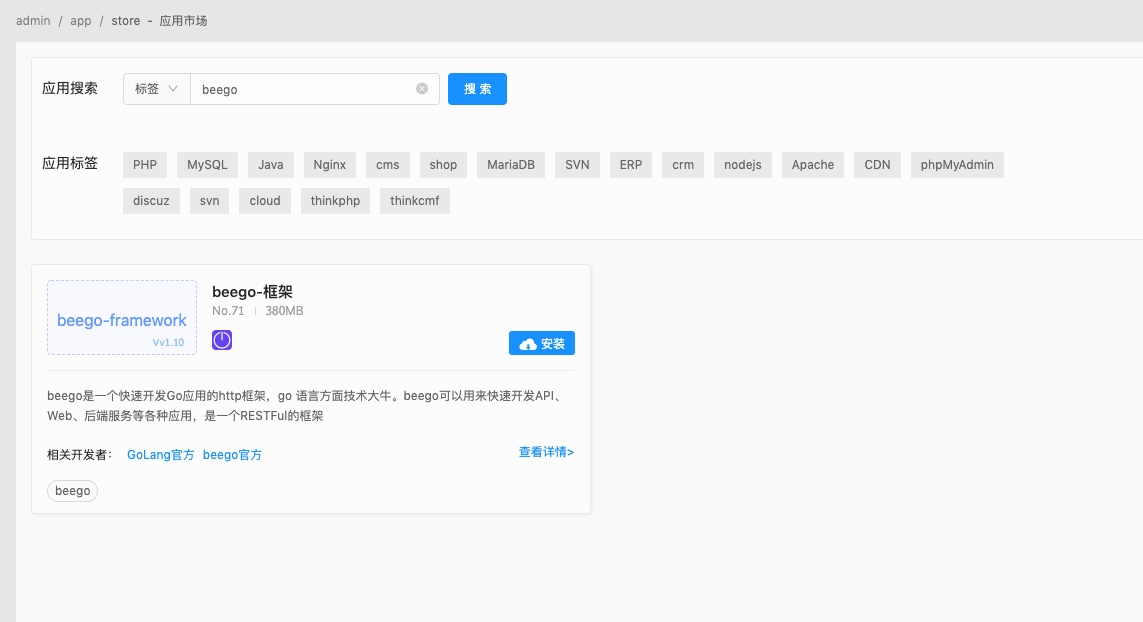Choose the crm tag
Viewport: 1143px width, 622px height.
(683, 165)
